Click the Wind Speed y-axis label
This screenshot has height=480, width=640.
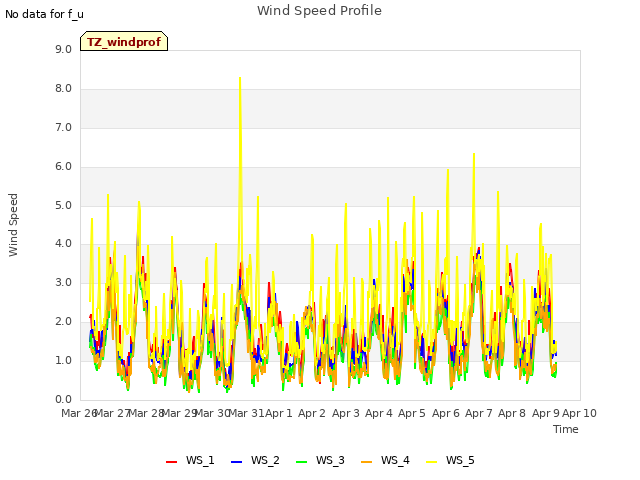pos(13,225)
